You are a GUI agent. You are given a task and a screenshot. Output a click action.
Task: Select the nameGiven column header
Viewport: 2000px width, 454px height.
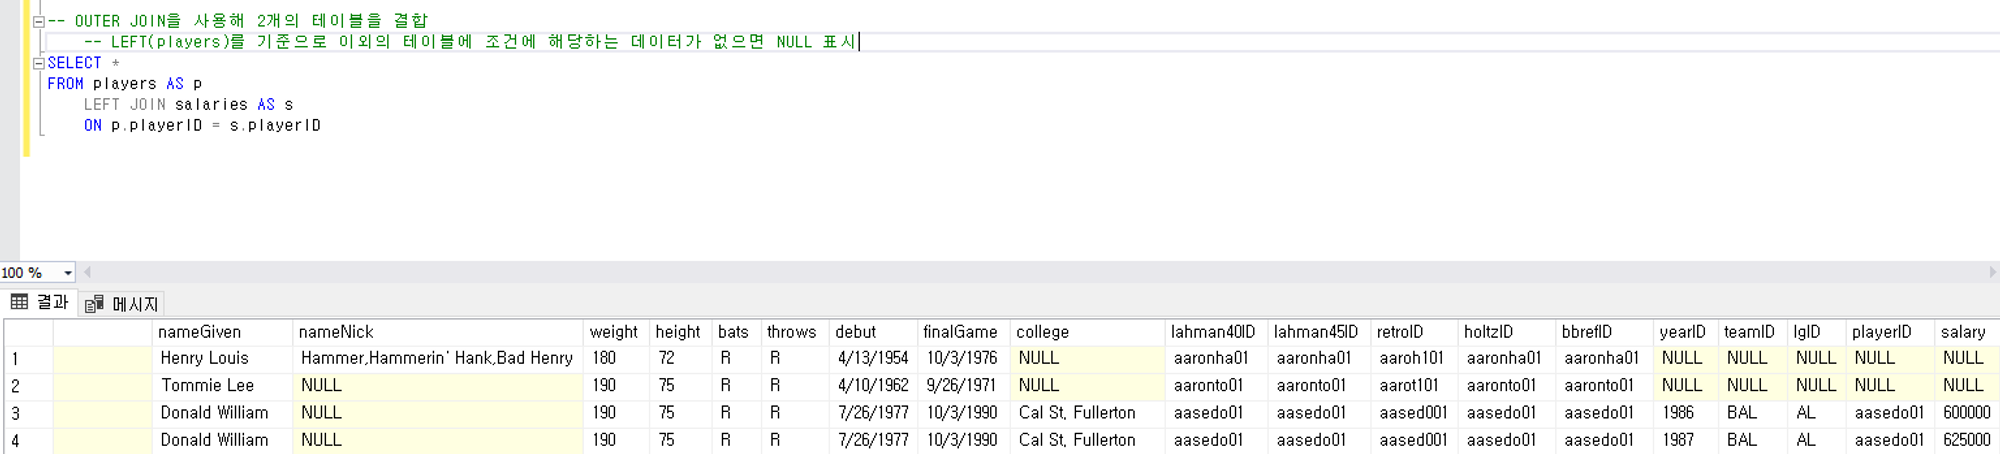223,332
